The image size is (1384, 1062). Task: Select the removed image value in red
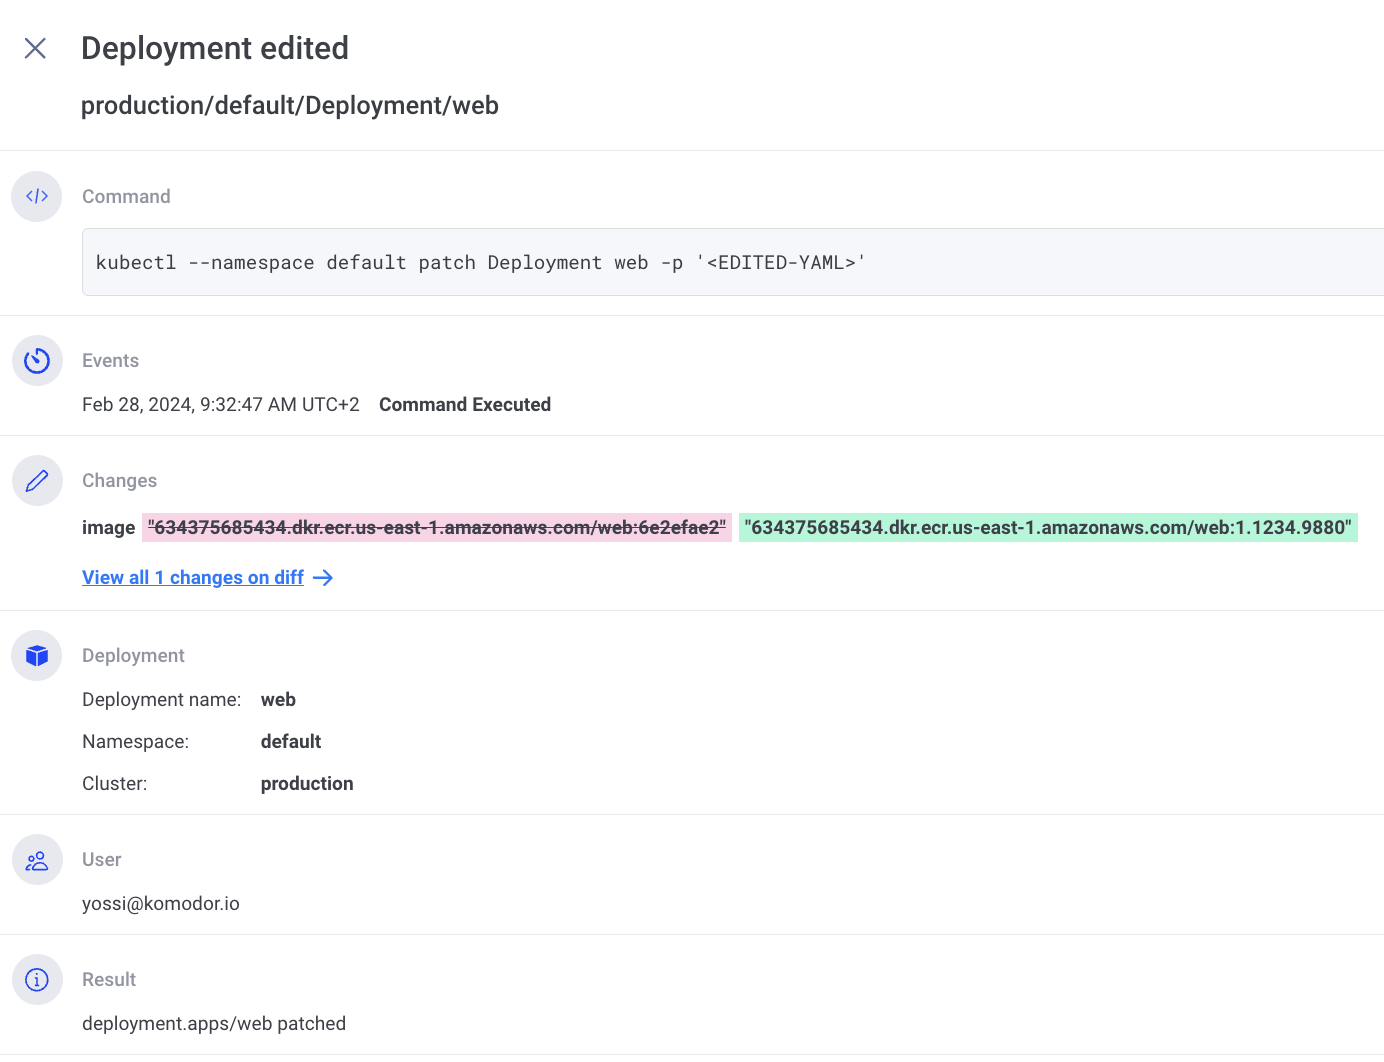point(437,527)
